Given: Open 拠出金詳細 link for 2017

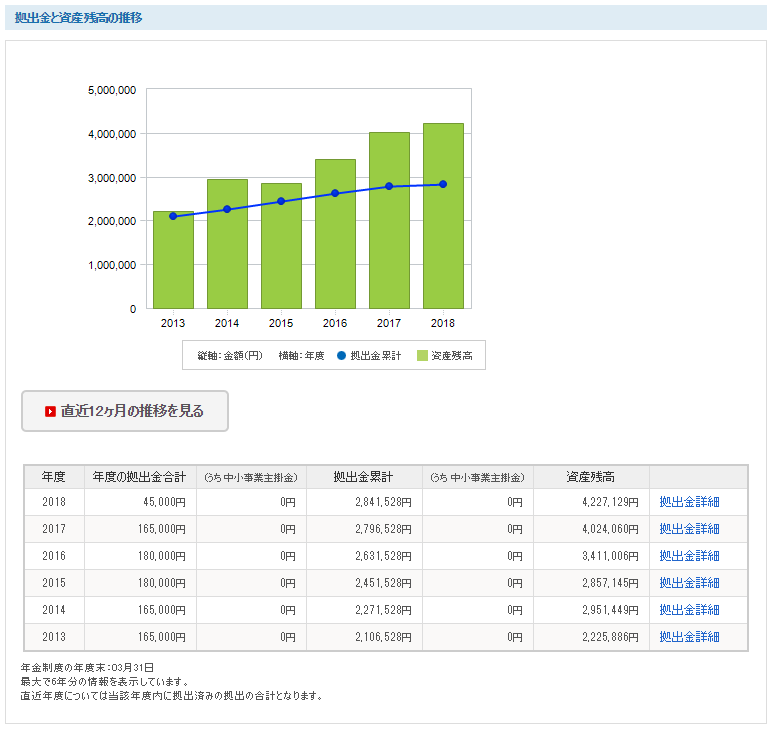Looking at the screenshot, I should 689,529.
